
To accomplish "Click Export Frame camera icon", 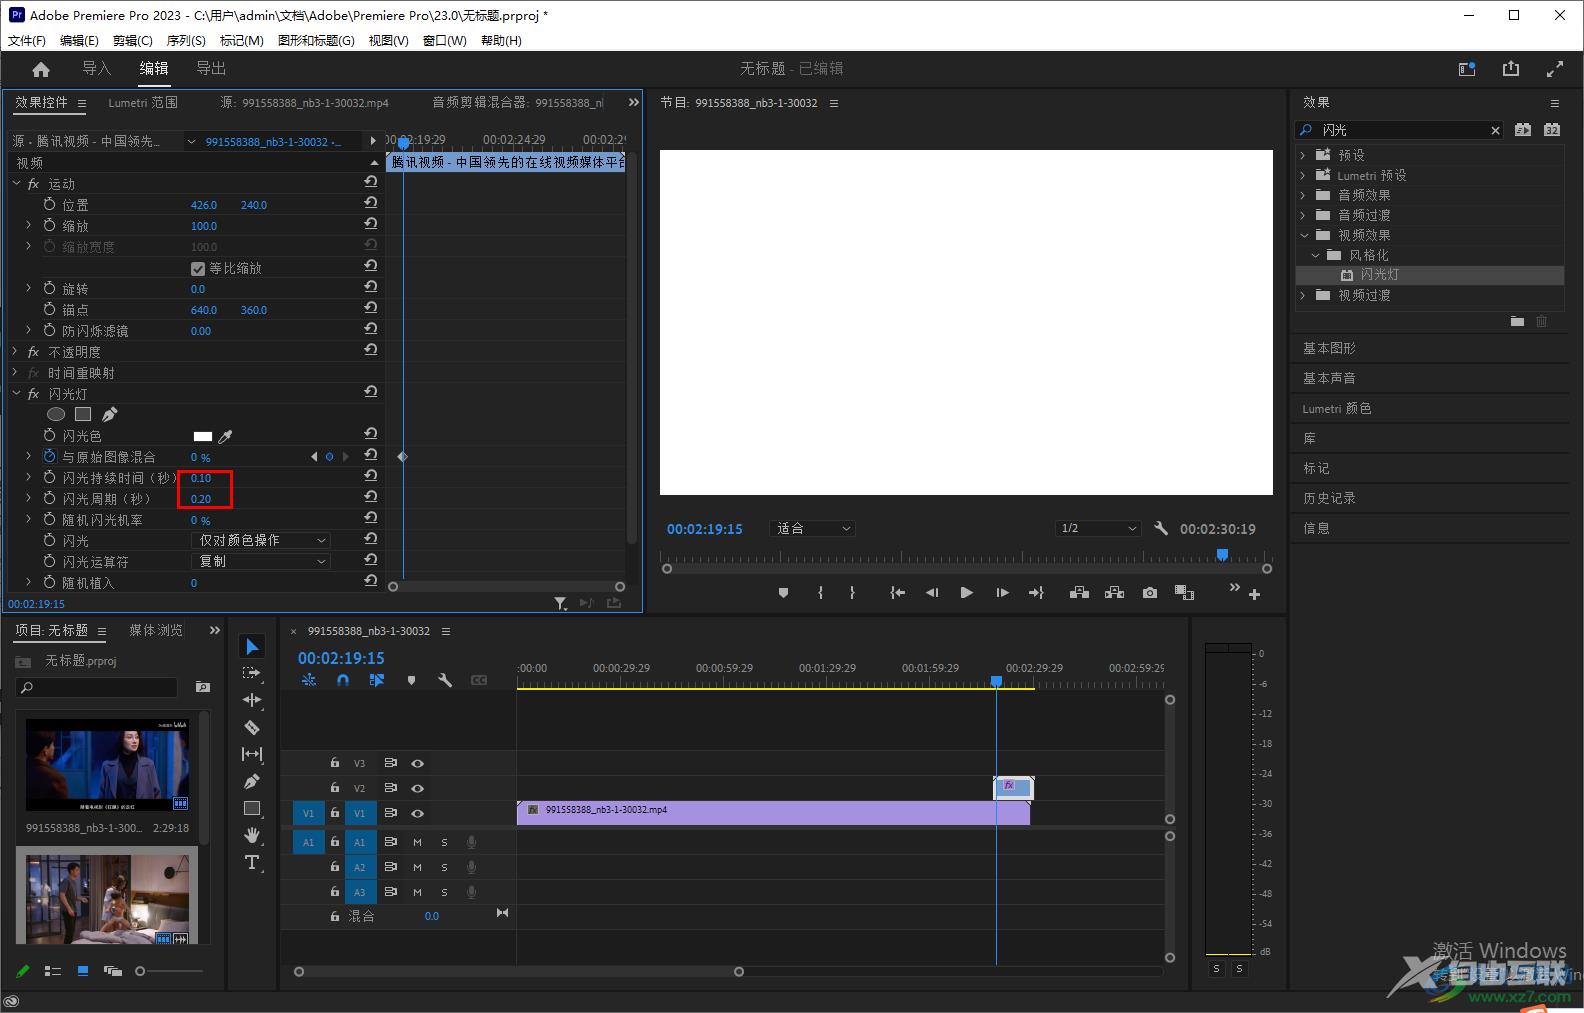I will (x=1150, y=593).
